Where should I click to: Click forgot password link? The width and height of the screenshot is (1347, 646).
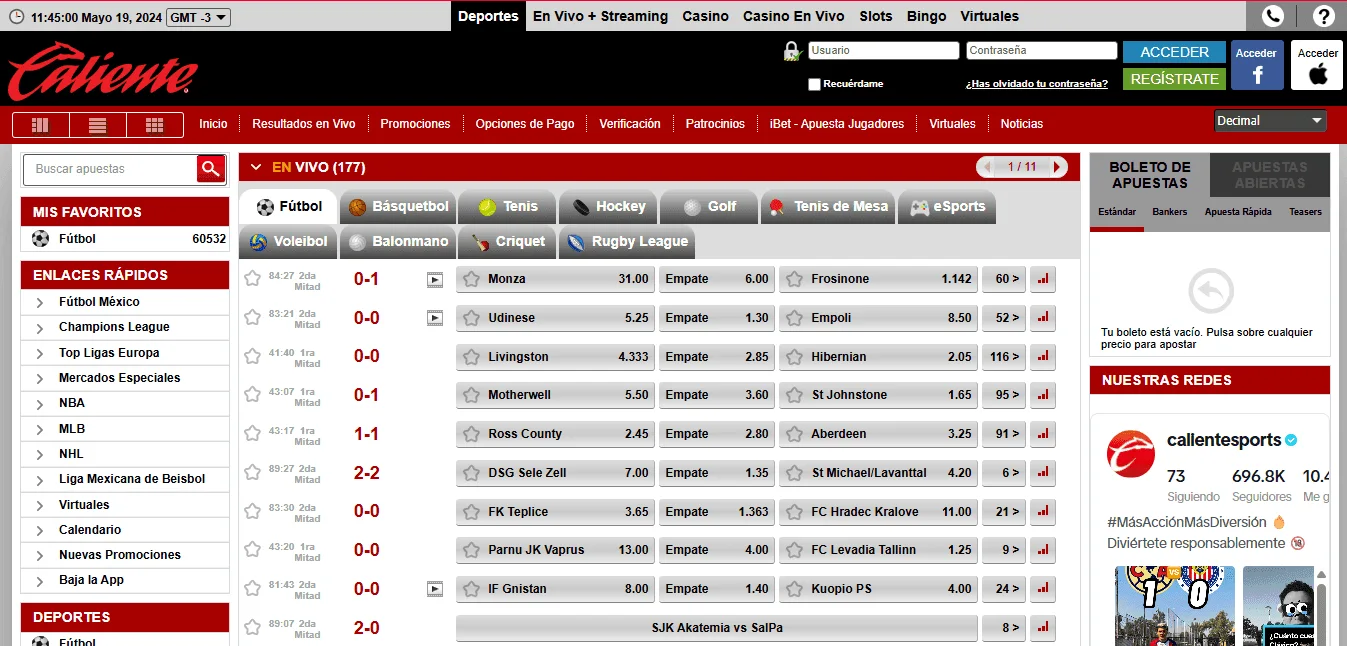point(1036,84)
